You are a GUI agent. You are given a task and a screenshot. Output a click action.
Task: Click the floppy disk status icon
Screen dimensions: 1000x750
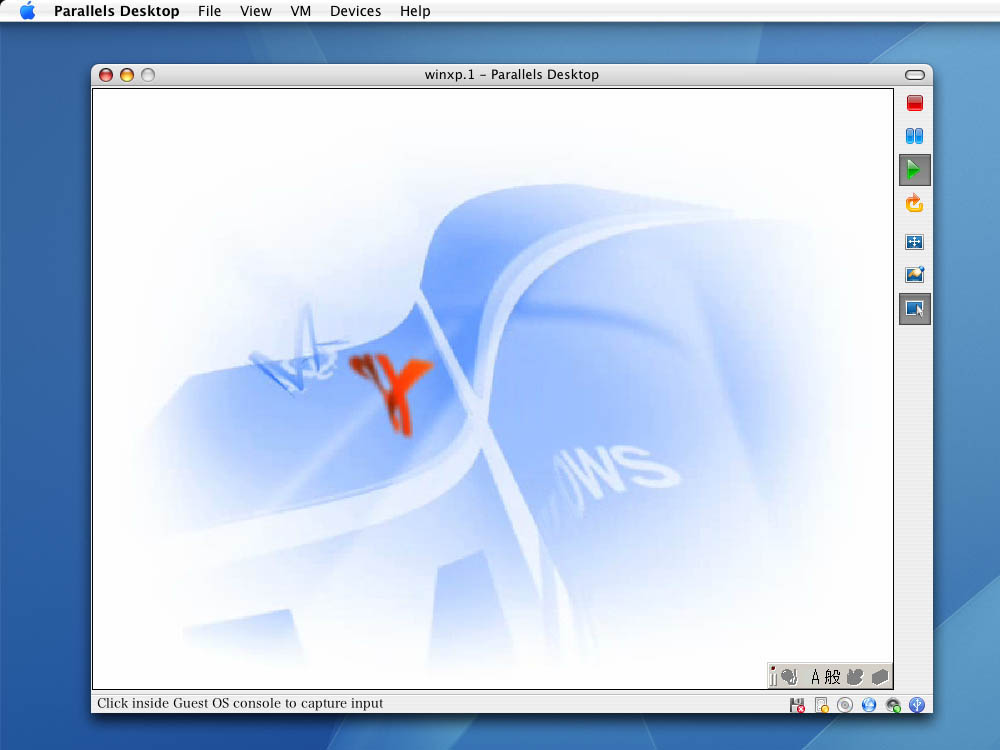pyautogui.click(x=797, y=705)
